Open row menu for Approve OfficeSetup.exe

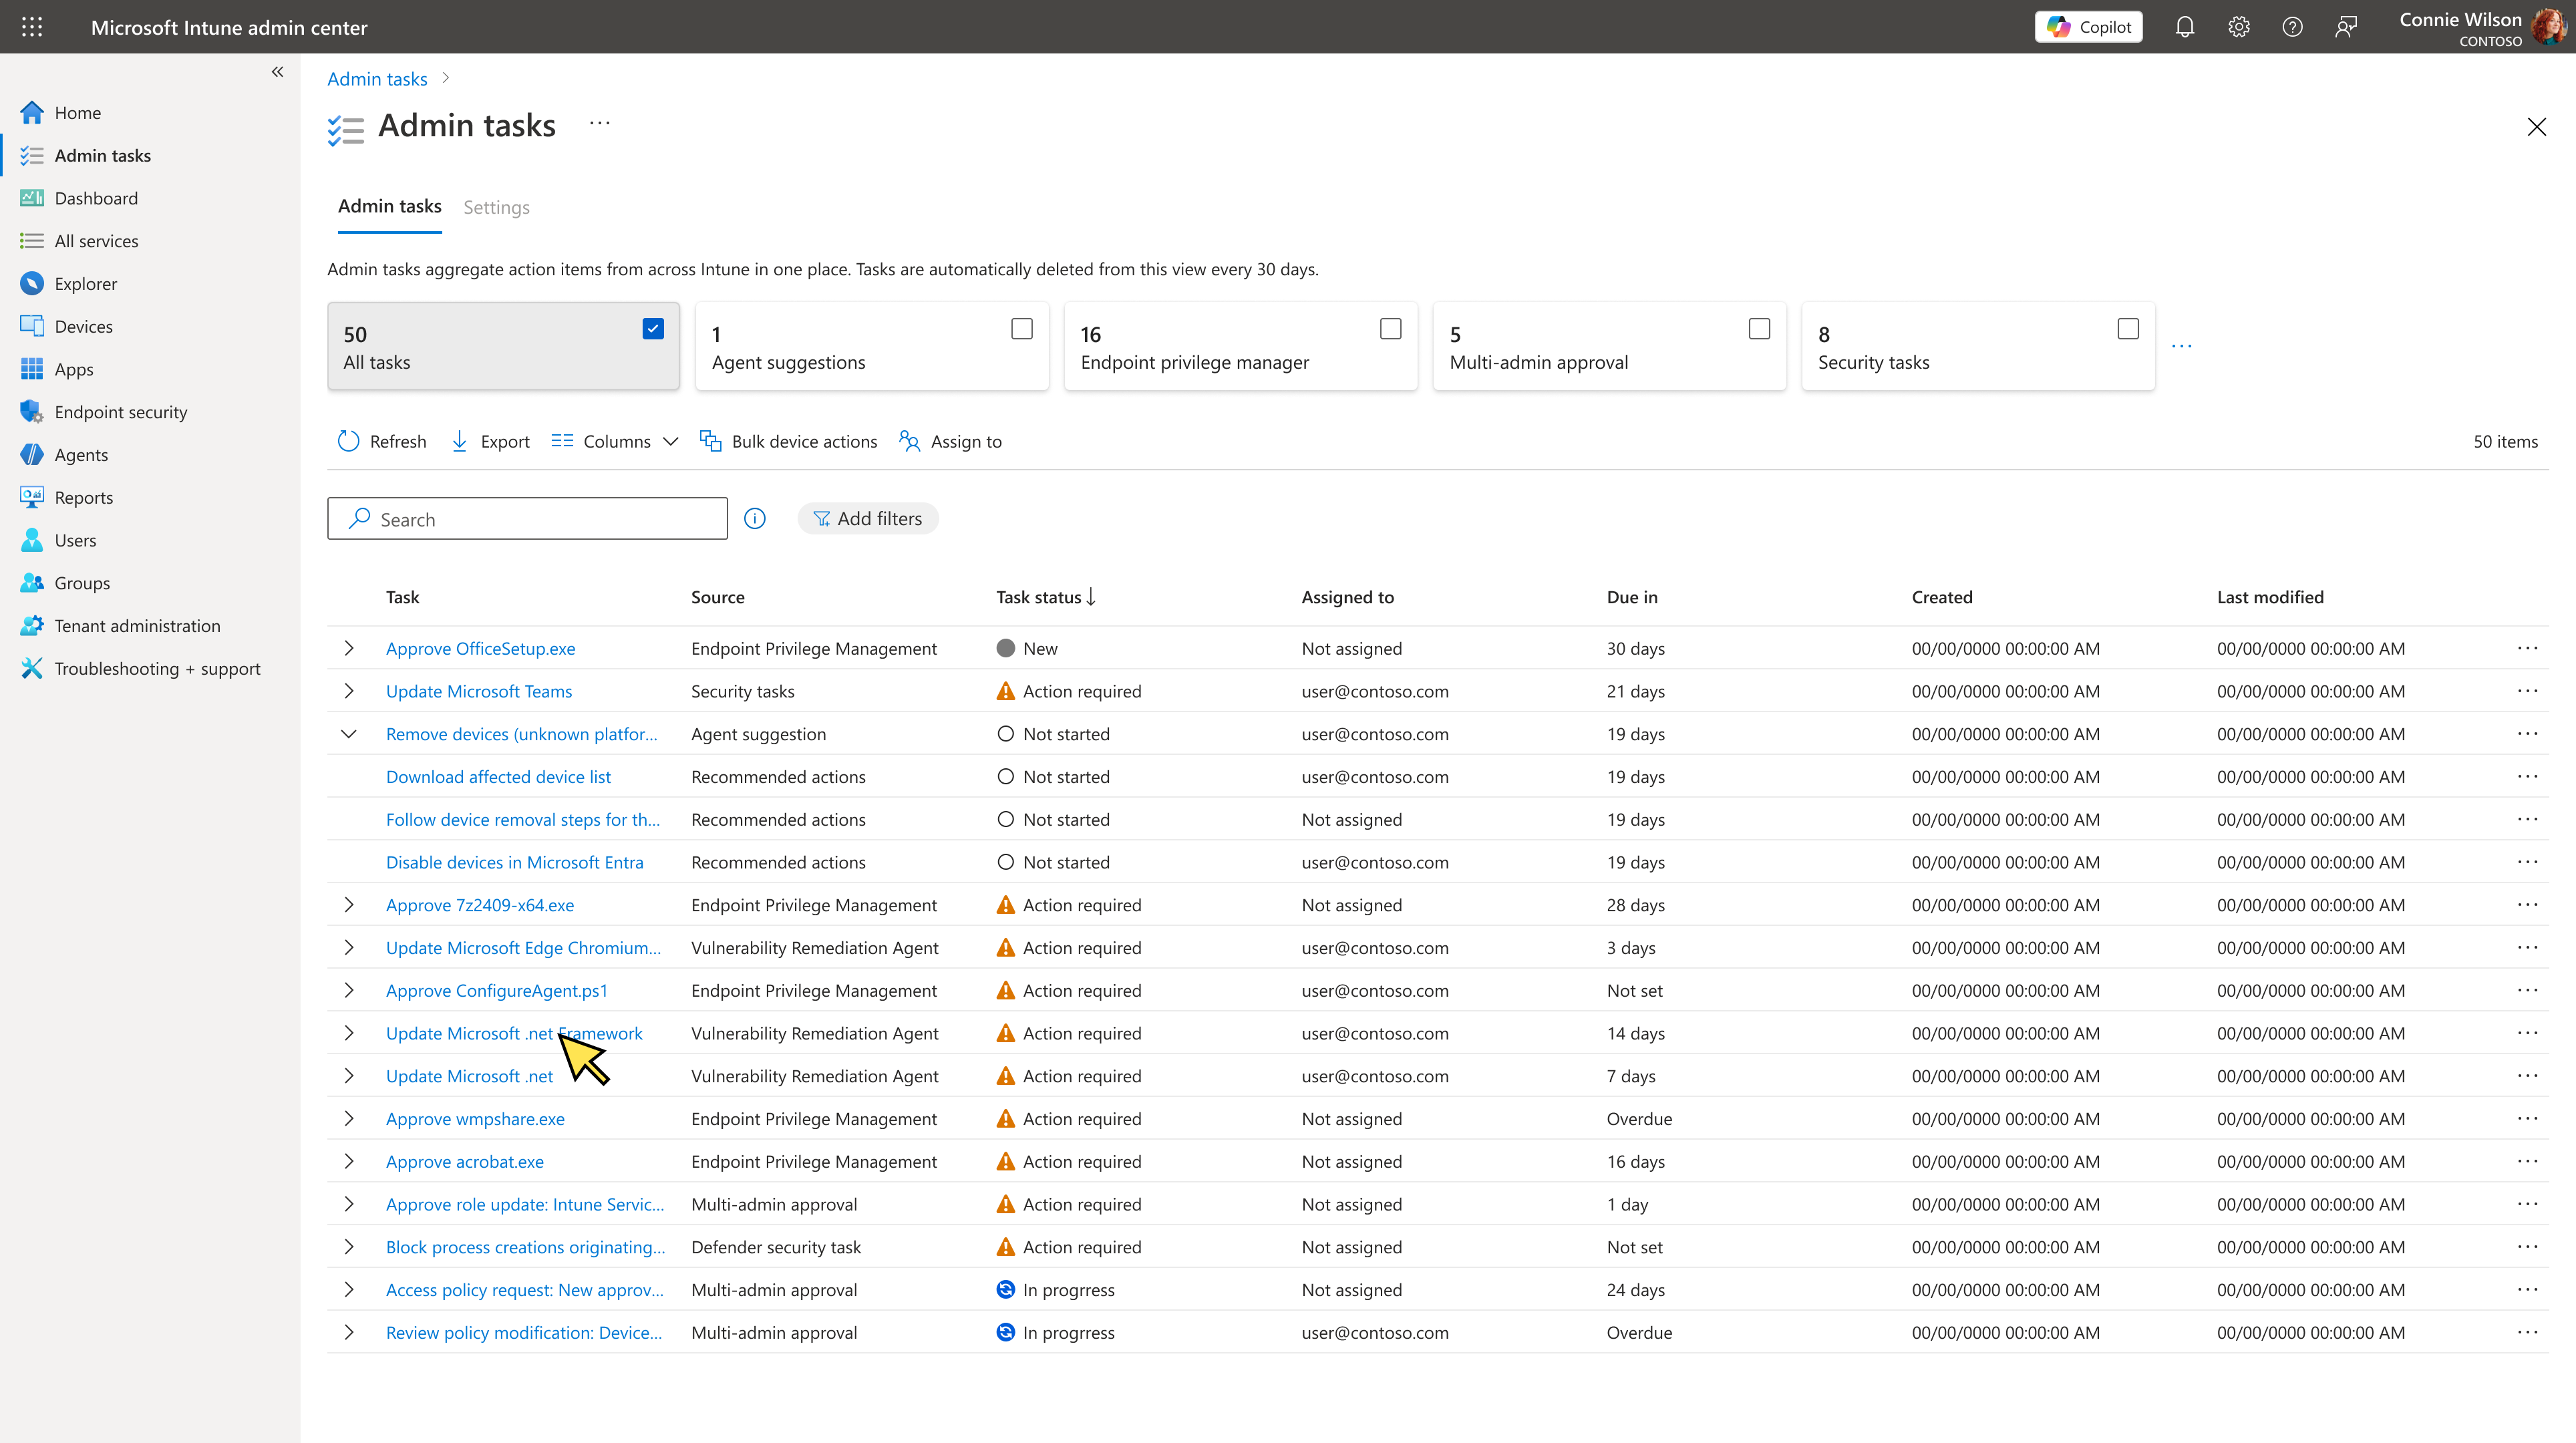2527,648
